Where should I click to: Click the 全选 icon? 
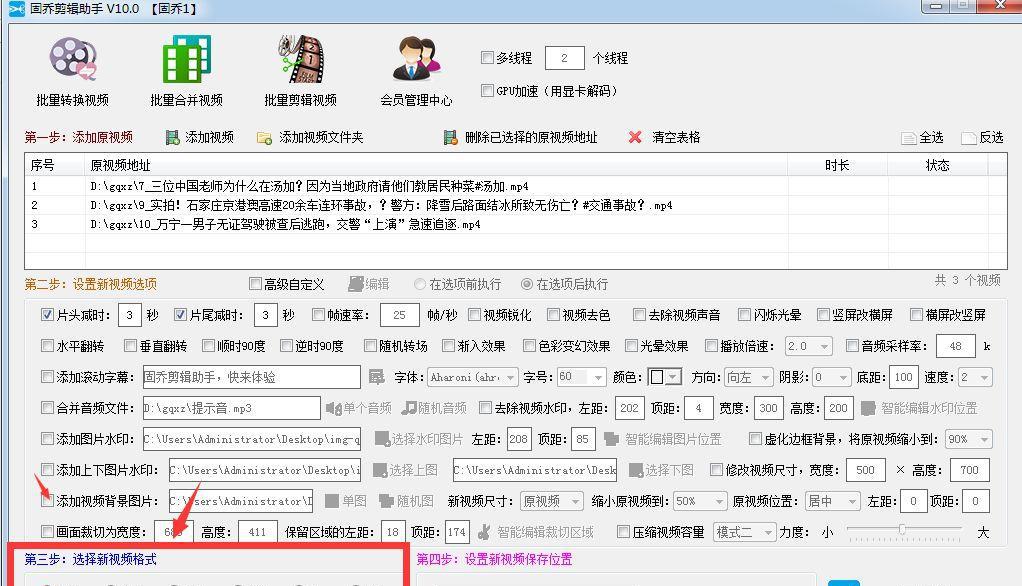coord(909,138)
